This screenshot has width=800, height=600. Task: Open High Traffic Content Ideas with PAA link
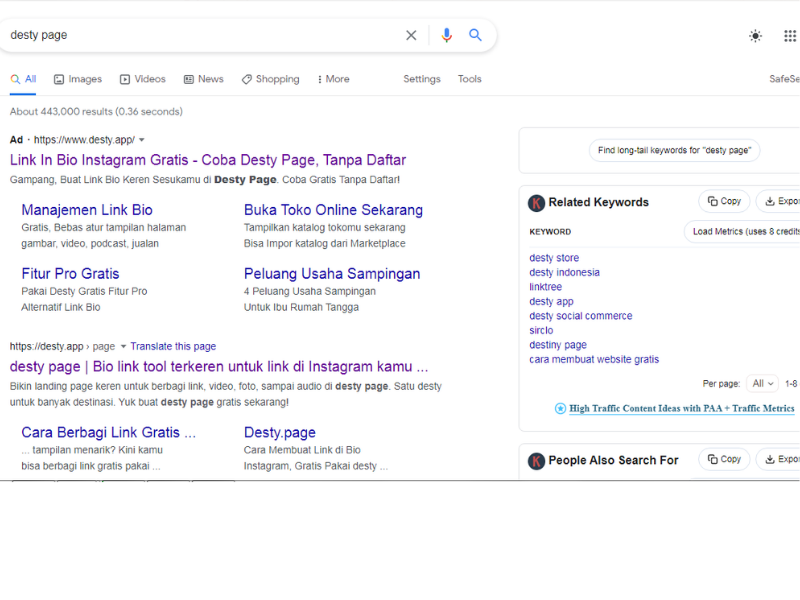pyautogui.click(x=682, y=409)
